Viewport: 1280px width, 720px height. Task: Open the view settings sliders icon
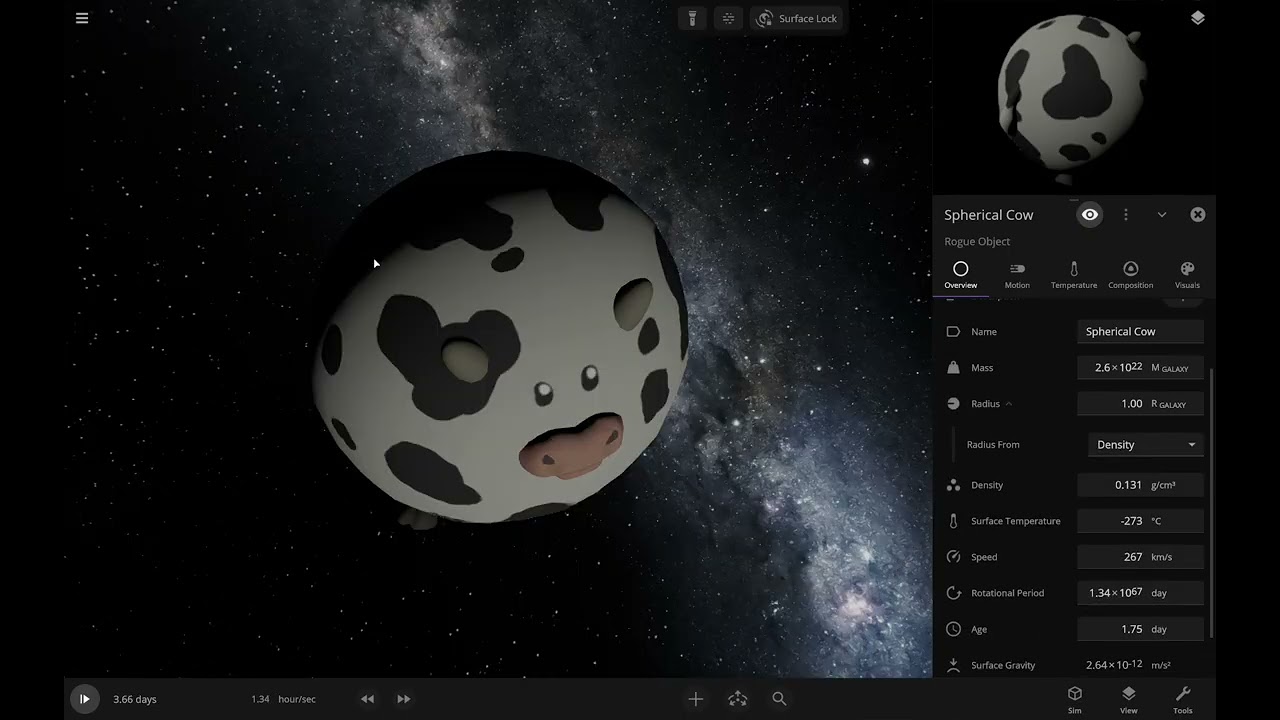(x=728, y=18)
